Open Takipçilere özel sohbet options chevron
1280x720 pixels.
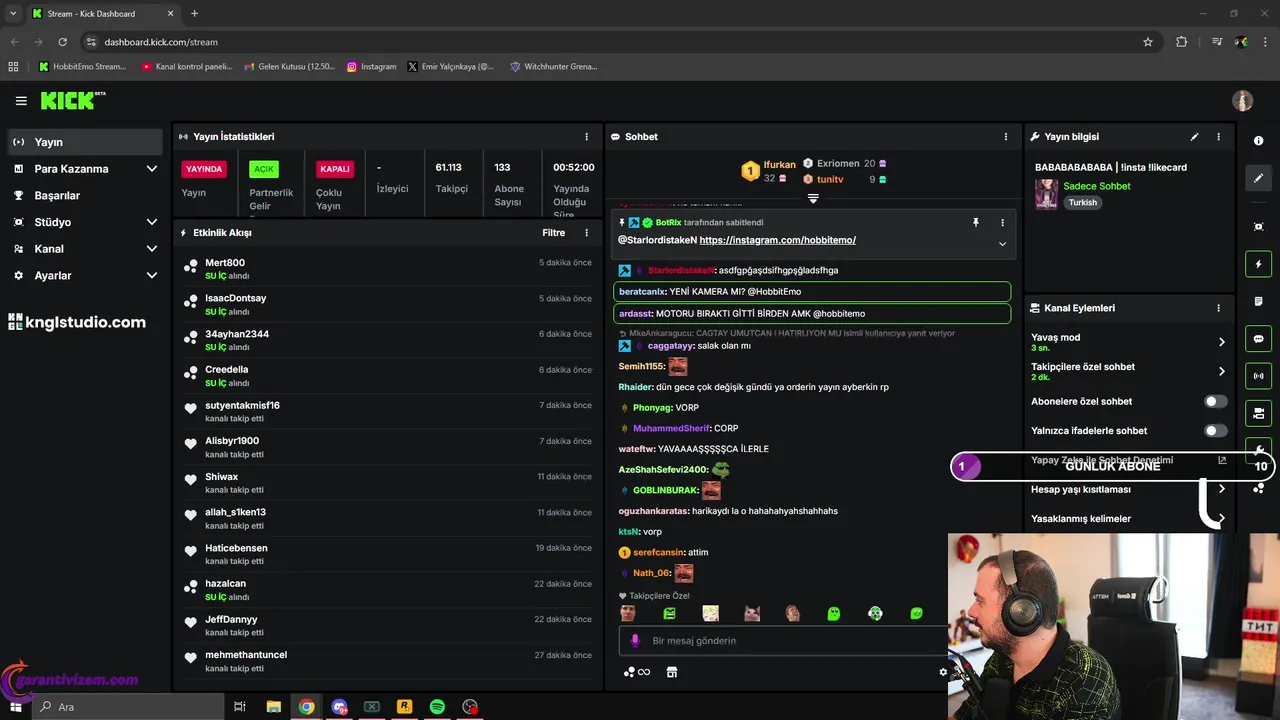point(1222,372)
